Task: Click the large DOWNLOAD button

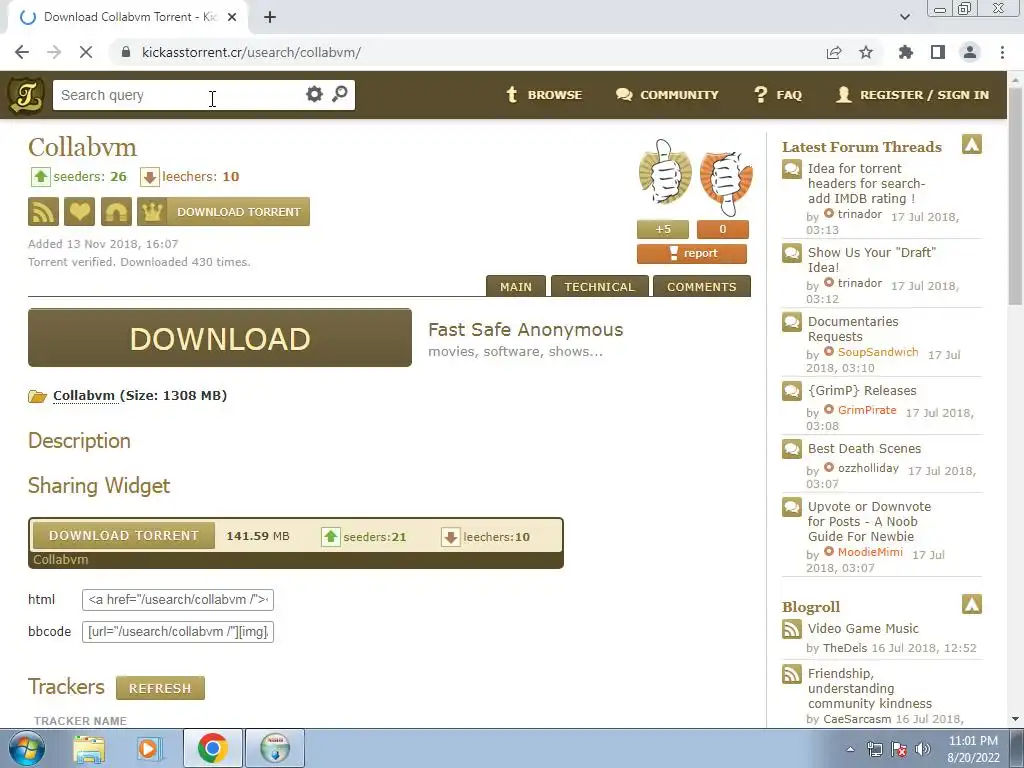Action: click(219, 338)
